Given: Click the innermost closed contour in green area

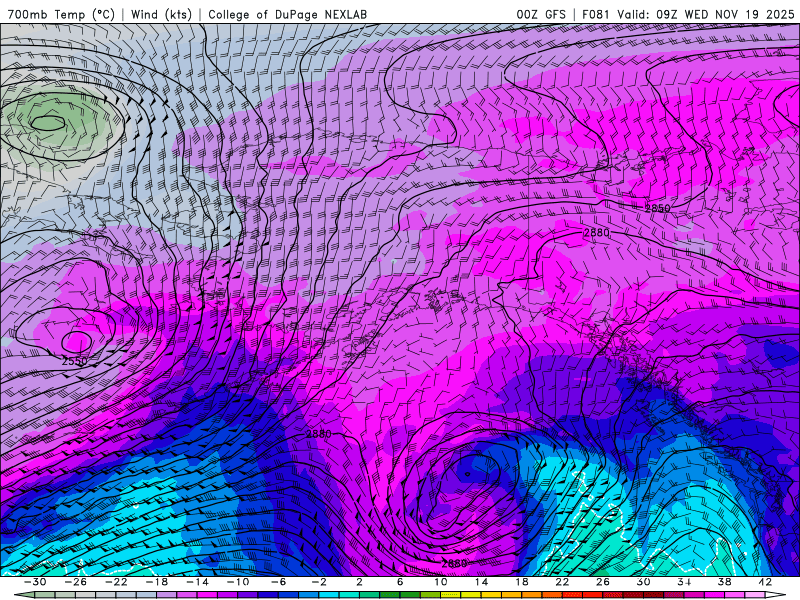Looking at the screenshot, I should pyautogui.click(x=47, y=123).
